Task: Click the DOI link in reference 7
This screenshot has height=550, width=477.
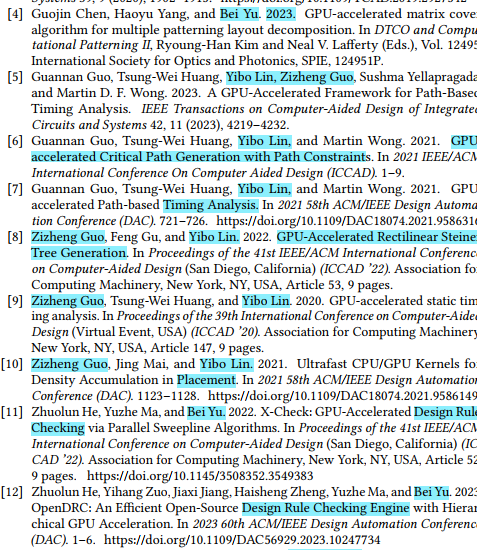Action: 347,221
